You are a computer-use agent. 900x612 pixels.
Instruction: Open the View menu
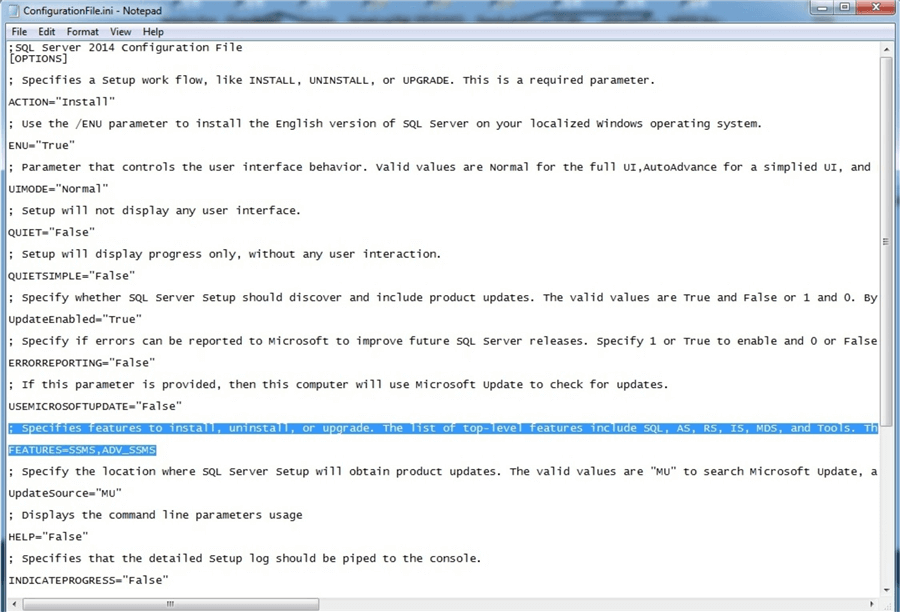(121, 32)
